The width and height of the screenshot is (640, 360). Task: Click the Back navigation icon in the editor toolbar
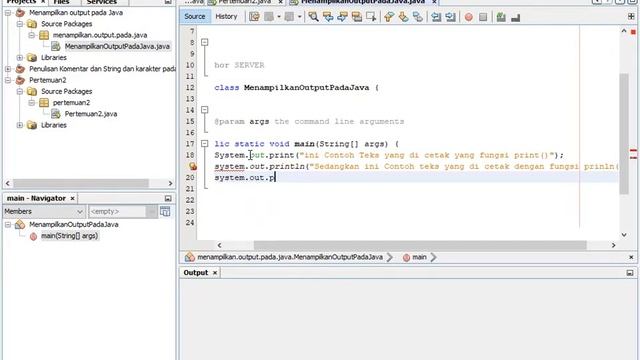(269, 17)
